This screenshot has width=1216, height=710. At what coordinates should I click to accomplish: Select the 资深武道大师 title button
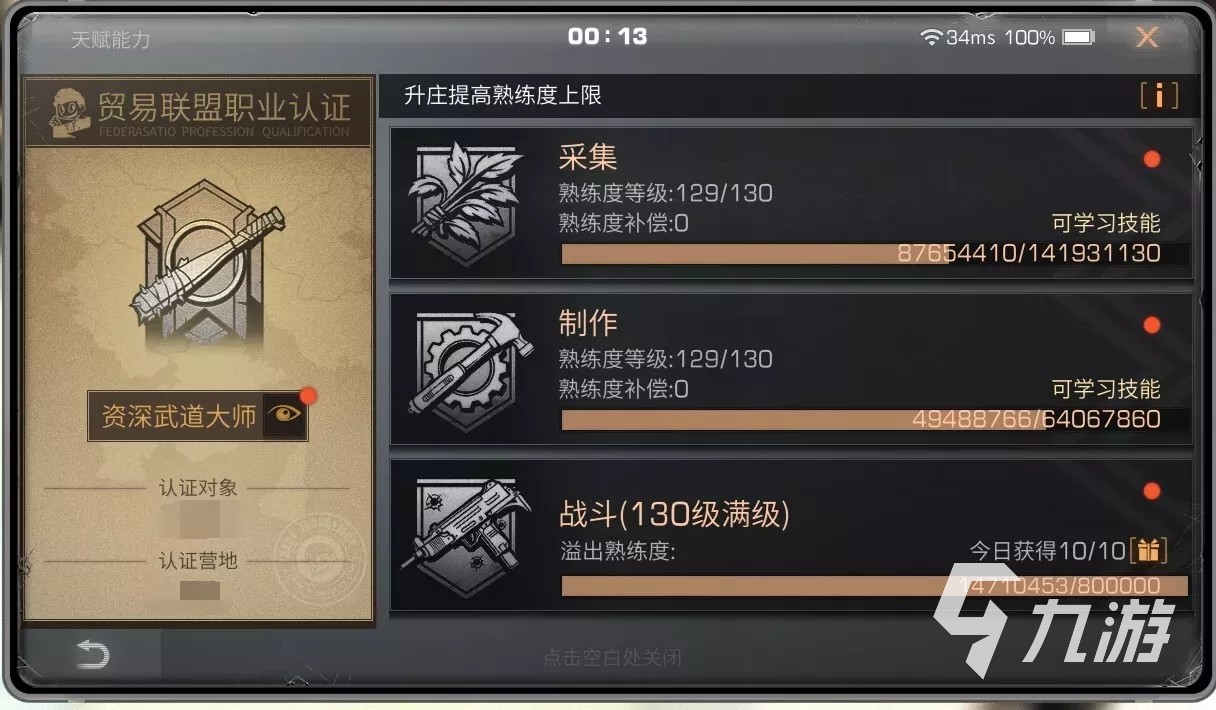[x=198, y=416]
